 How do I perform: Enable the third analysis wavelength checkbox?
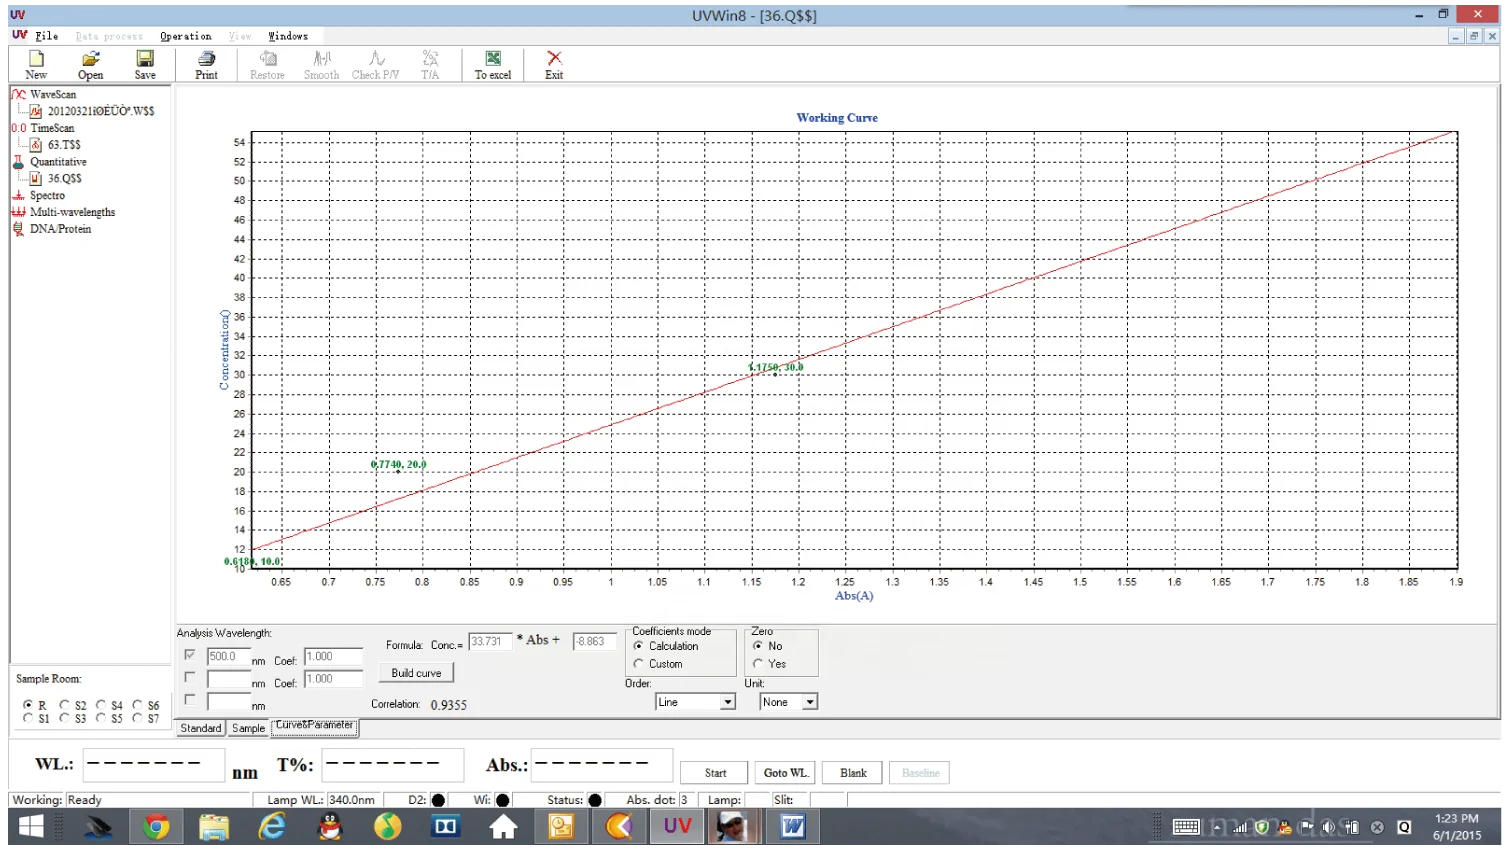[x=190, y=699]
